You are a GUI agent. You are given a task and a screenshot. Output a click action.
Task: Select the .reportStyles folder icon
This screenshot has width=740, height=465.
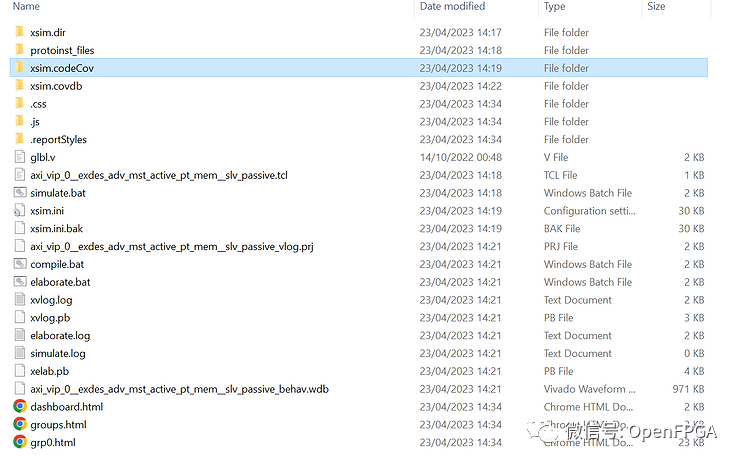click(20, 139)
